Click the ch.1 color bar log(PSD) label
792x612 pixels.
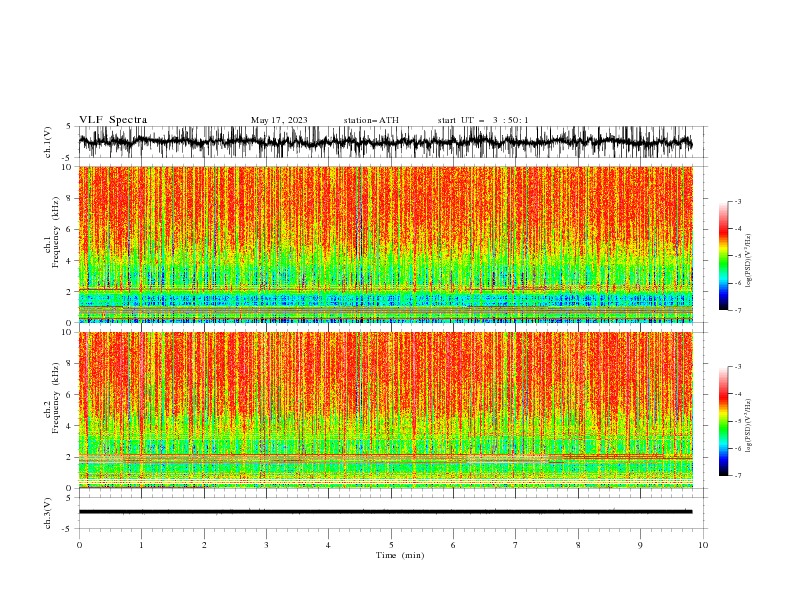749,261
